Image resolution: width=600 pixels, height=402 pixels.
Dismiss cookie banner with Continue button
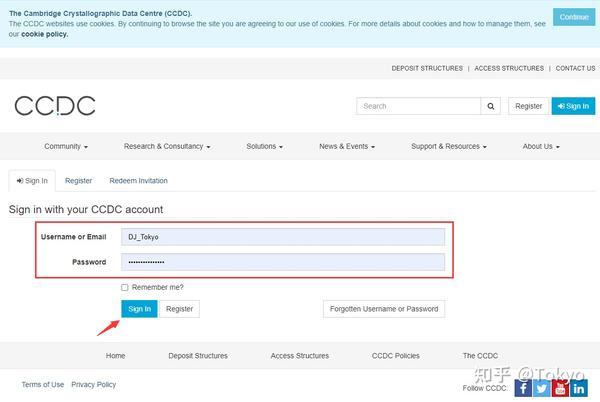tap(574, 17)
